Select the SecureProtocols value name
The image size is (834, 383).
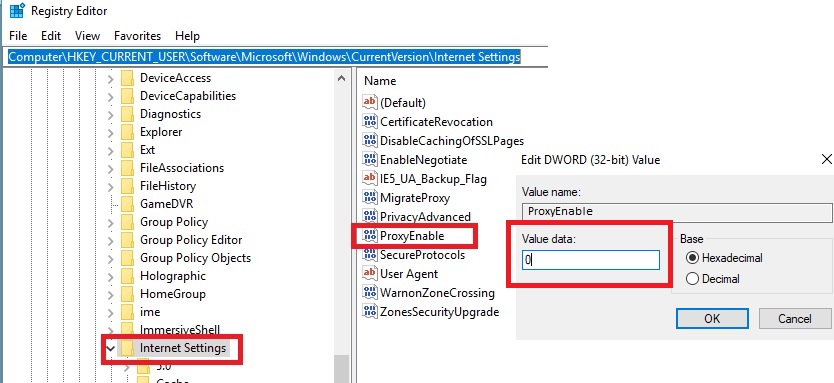click(422, 255)
